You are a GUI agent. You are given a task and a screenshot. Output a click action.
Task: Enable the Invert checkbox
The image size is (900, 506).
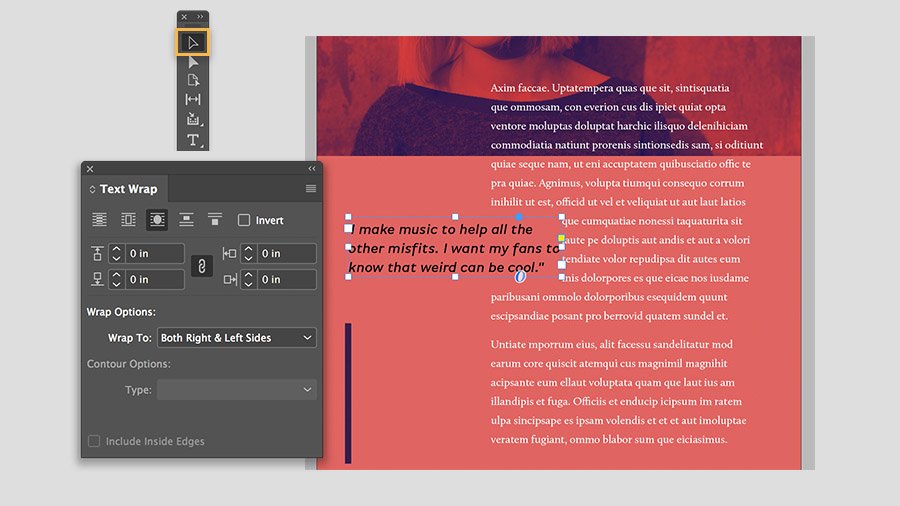click(x=244, y=220)
